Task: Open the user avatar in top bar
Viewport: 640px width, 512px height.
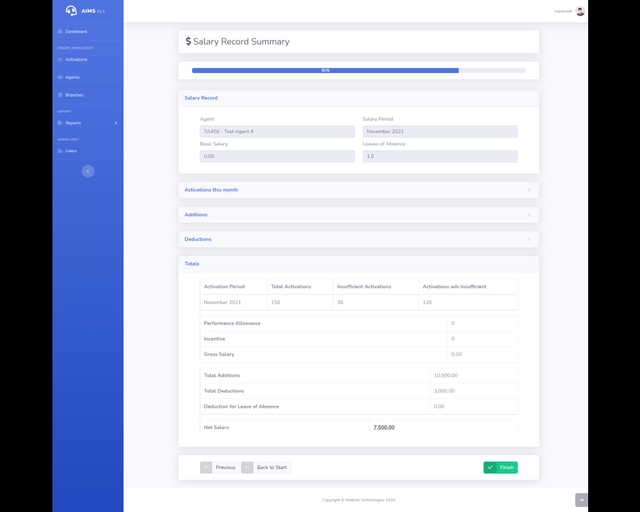Action: (580, 11)
